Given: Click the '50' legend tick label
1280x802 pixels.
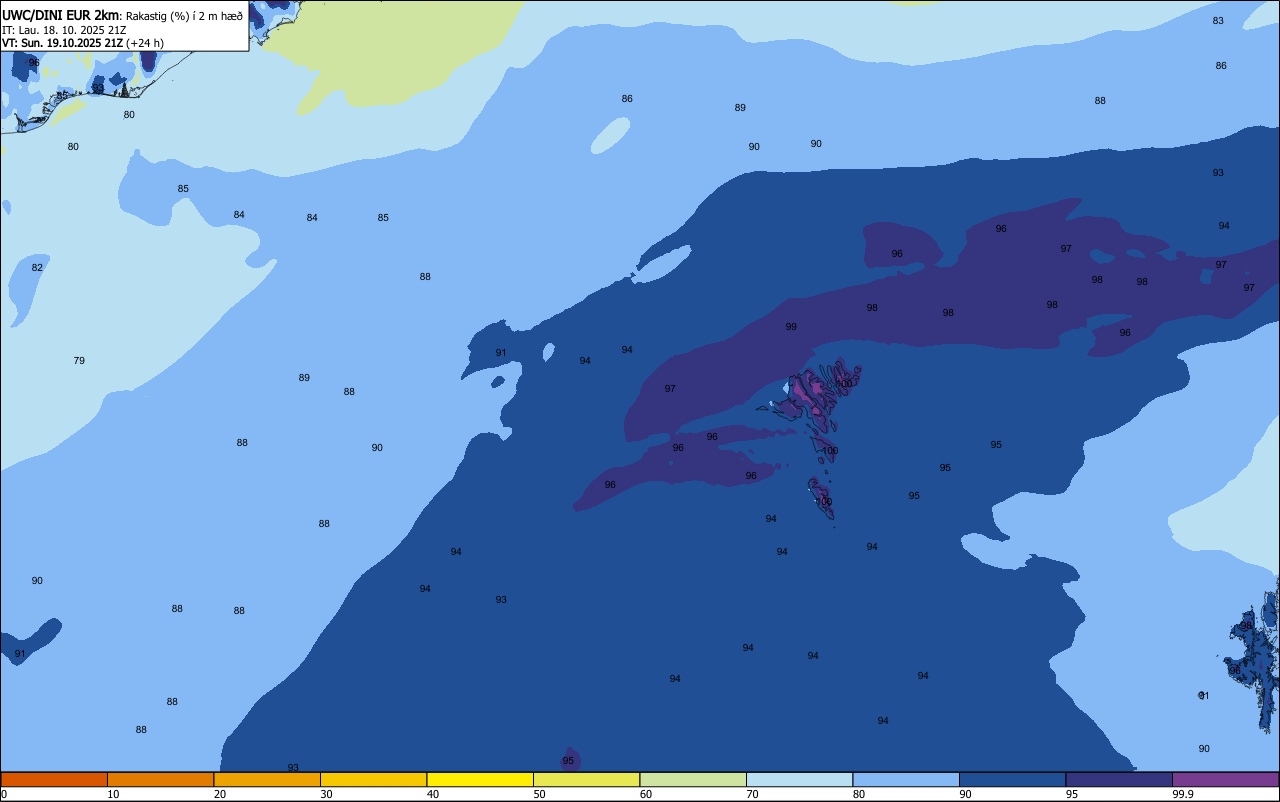Looking at the screenshot, I should [x=540, y=794].
